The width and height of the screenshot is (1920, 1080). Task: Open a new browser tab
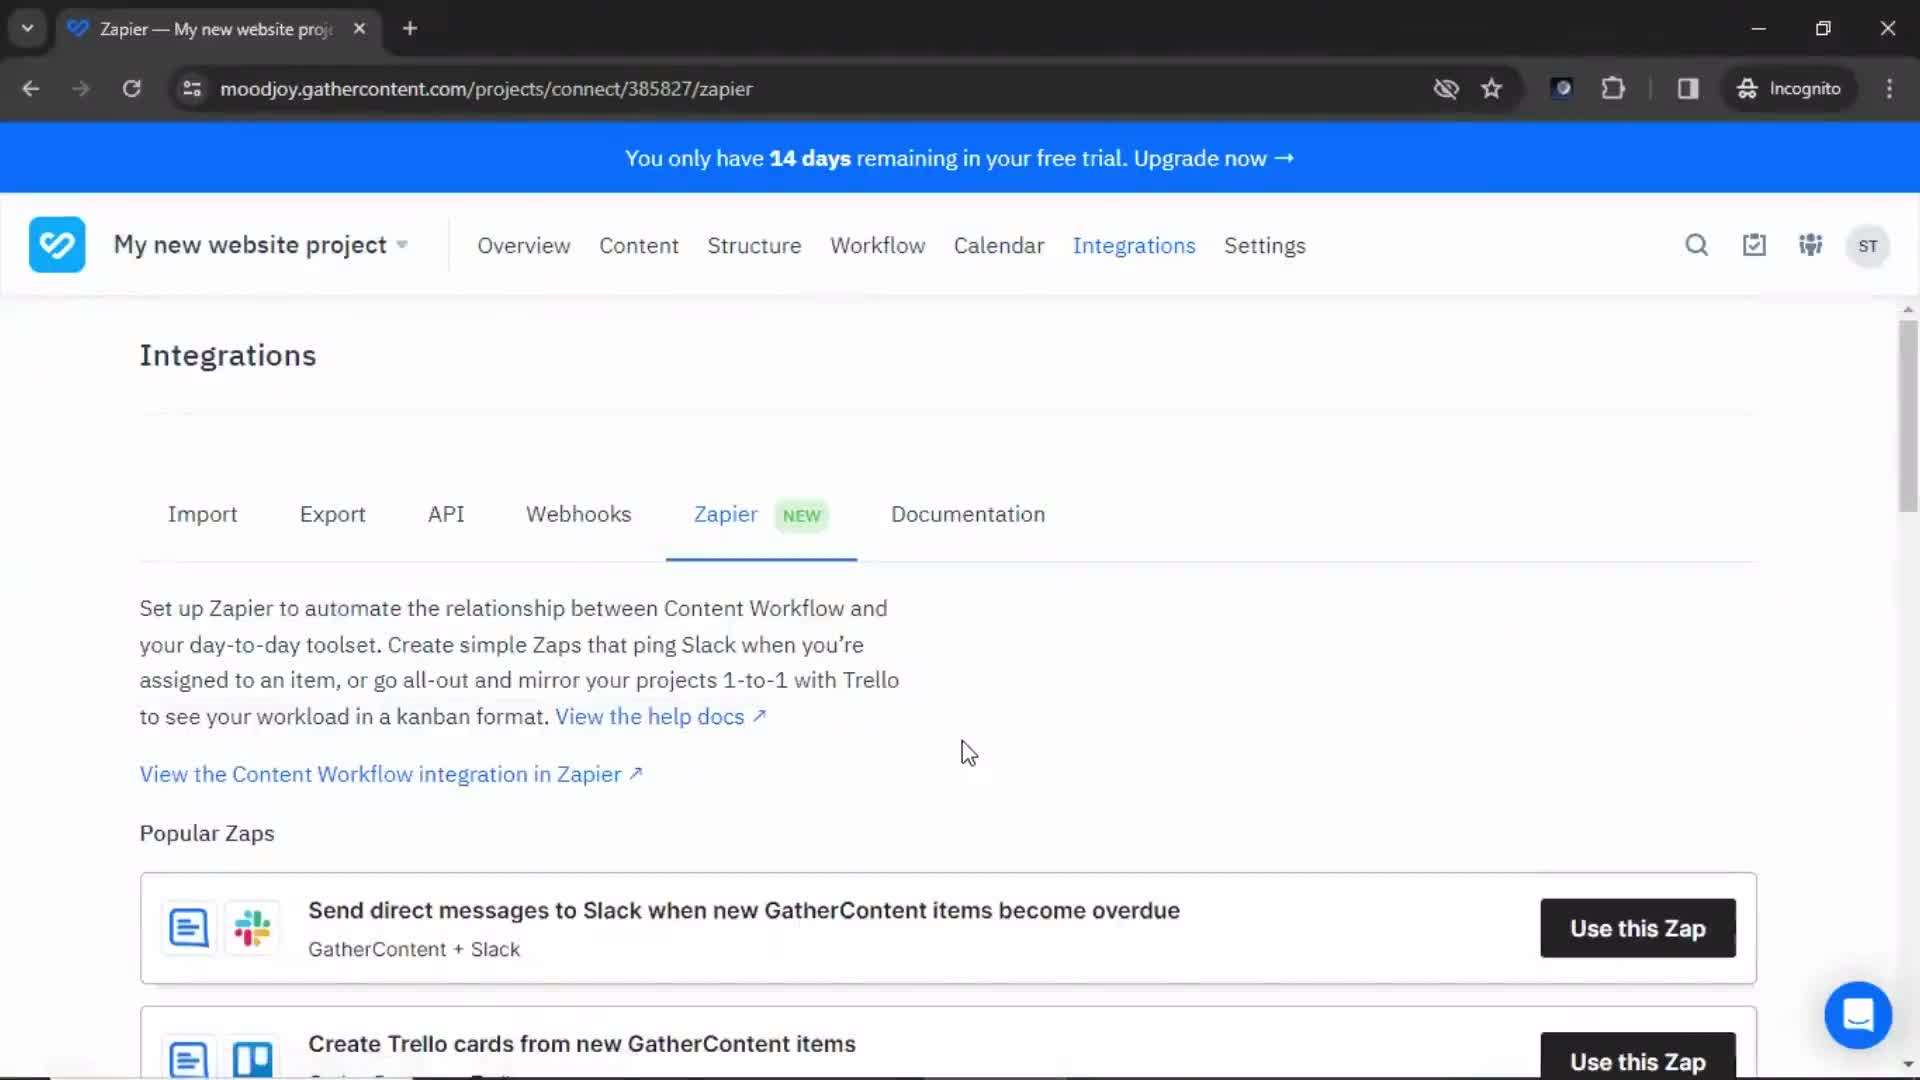410,29
